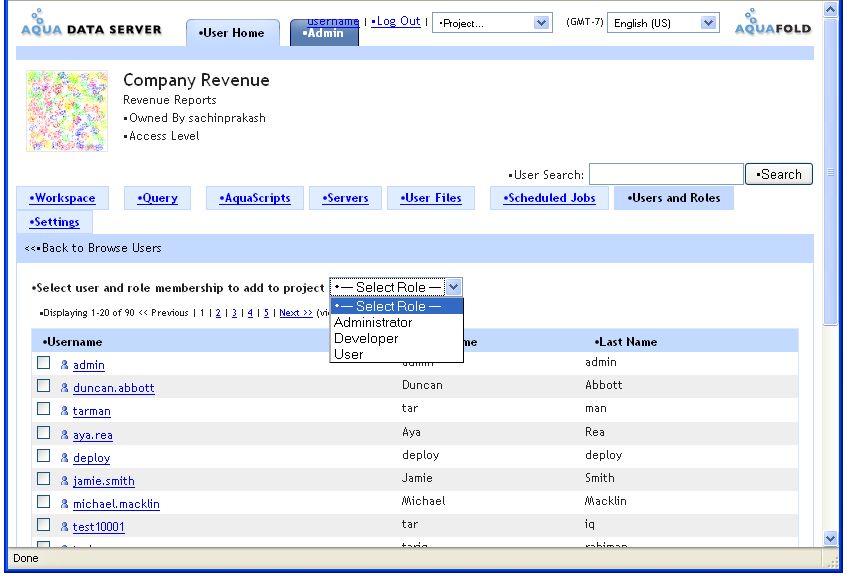Viewport: 846px width, 576px height.
Task: Click the user icon beside deploy
Action: pyautogui.click(x=64, y=458)
